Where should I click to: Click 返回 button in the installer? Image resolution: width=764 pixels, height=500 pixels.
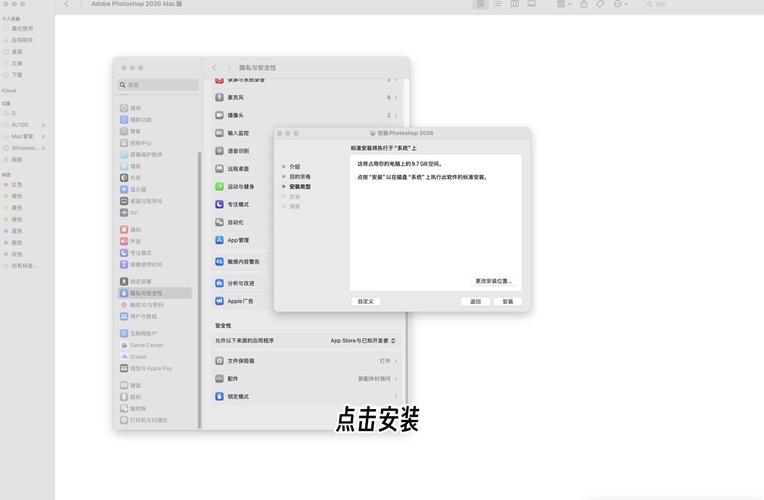coord(476,302)
